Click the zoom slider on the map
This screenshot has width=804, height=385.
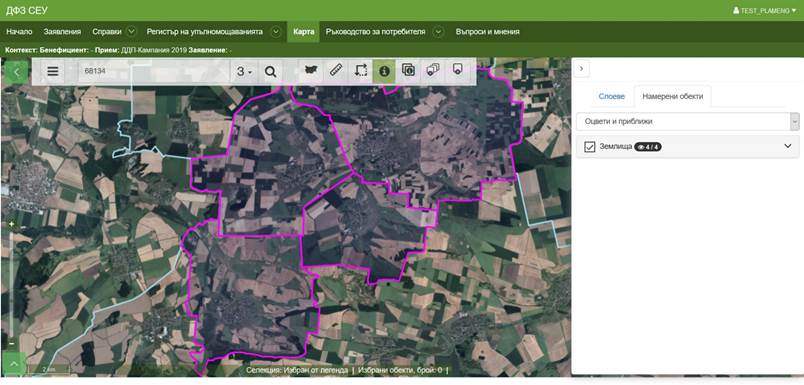[11, 283]
